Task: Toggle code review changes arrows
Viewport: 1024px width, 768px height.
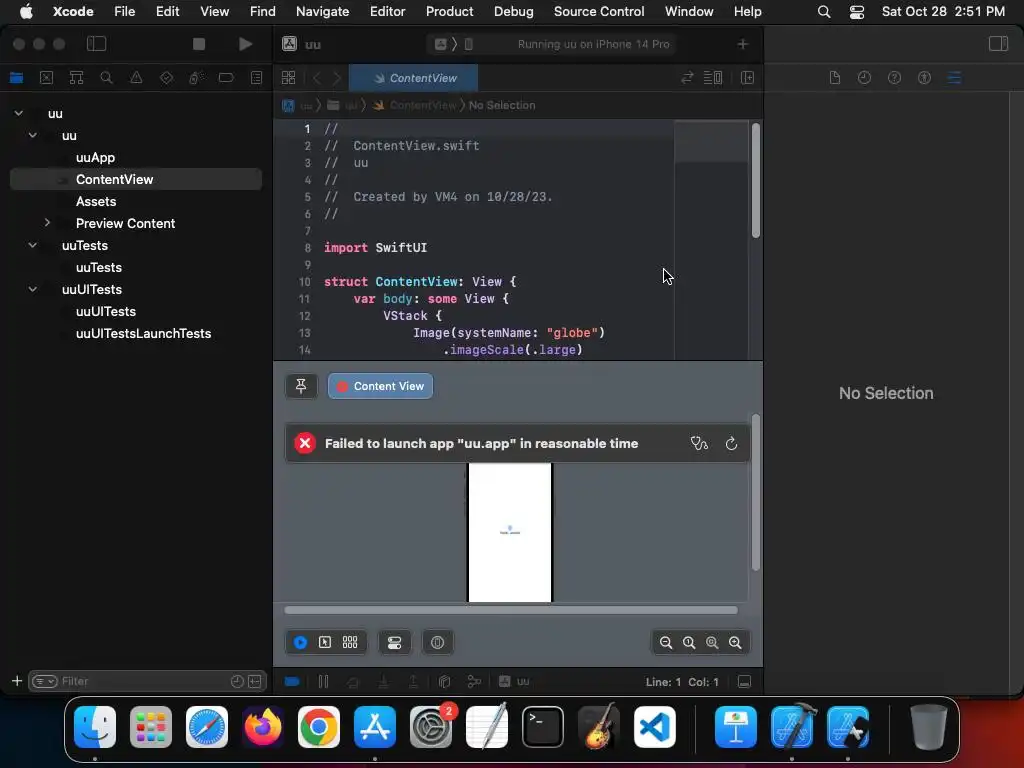Action: tap(687, 78)
